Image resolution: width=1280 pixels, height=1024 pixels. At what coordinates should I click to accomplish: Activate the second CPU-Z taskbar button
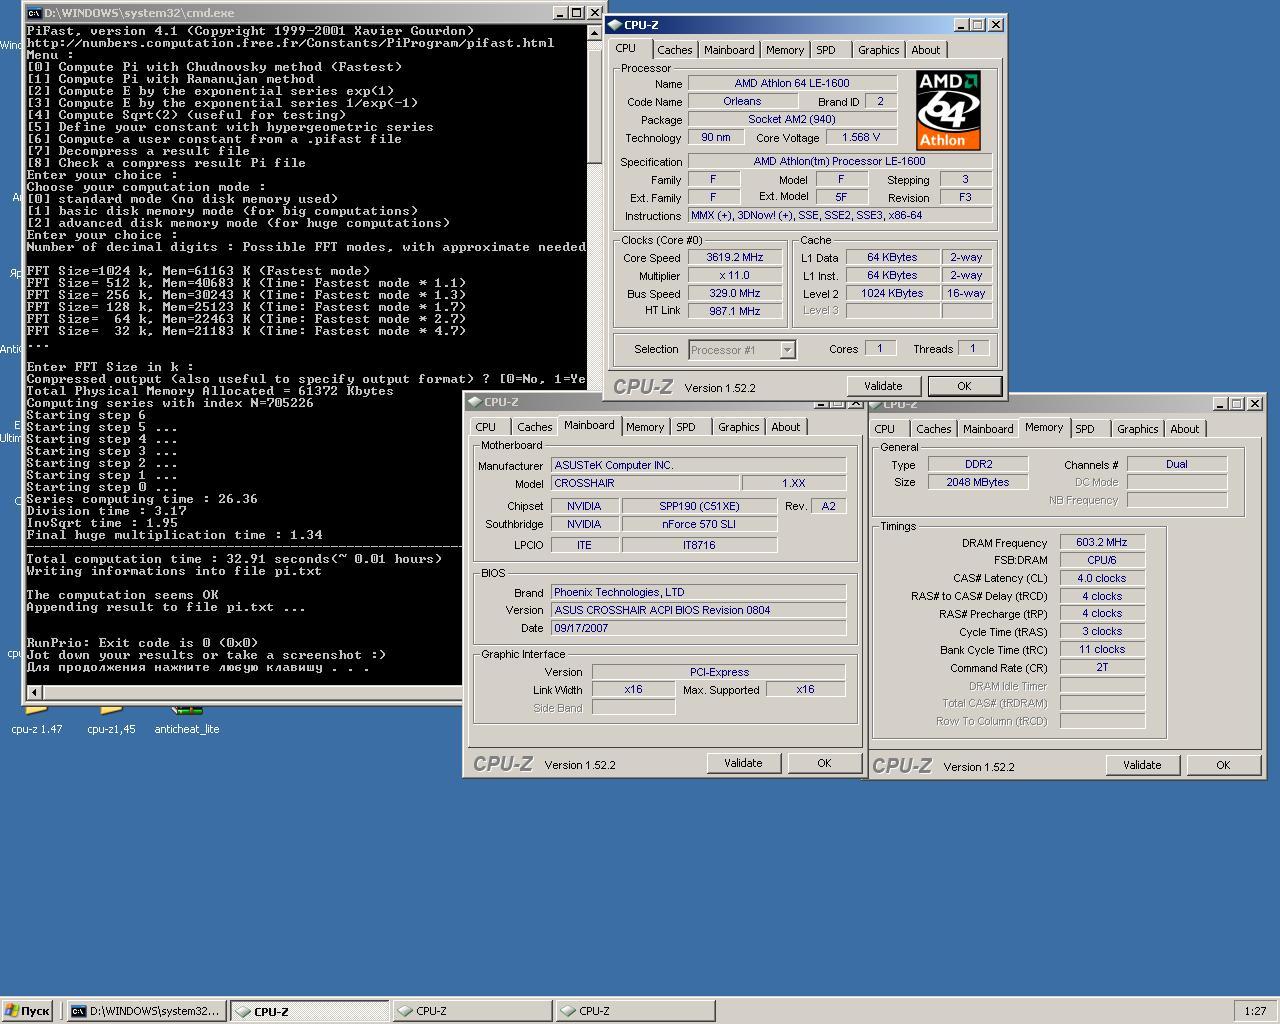[x=472, y=1011]
